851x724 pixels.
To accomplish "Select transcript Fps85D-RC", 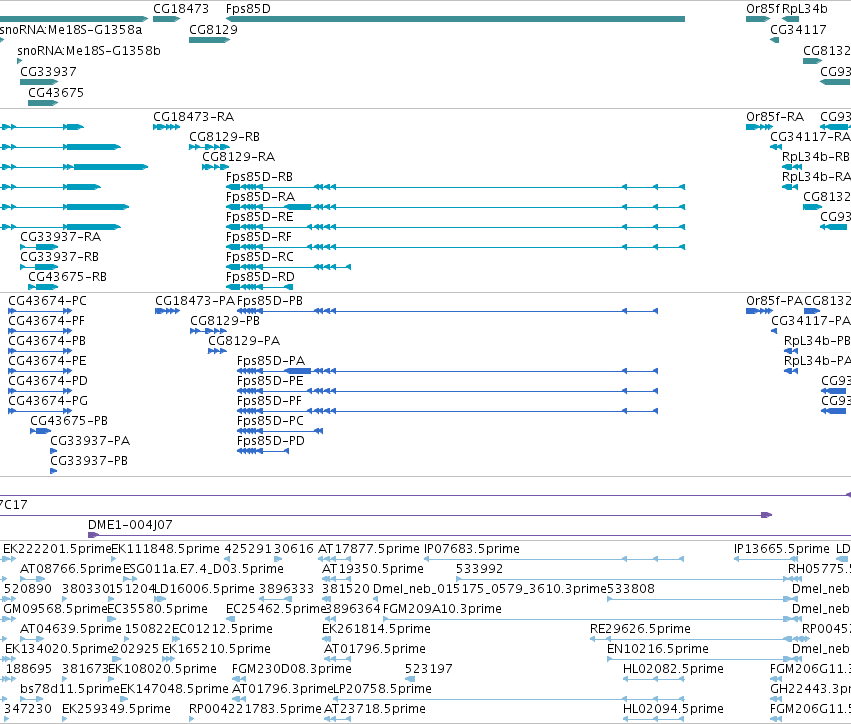I will click(260, 257).
